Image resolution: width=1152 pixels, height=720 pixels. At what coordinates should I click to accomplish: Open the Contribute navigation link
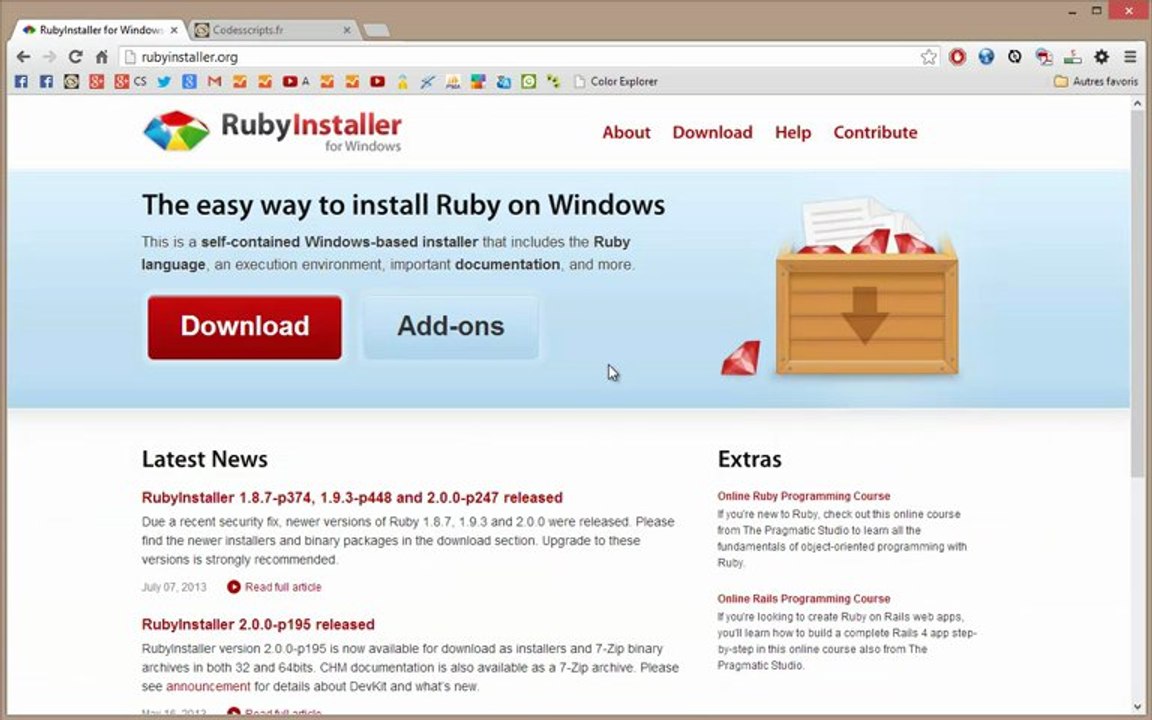[x=875, y=132]
